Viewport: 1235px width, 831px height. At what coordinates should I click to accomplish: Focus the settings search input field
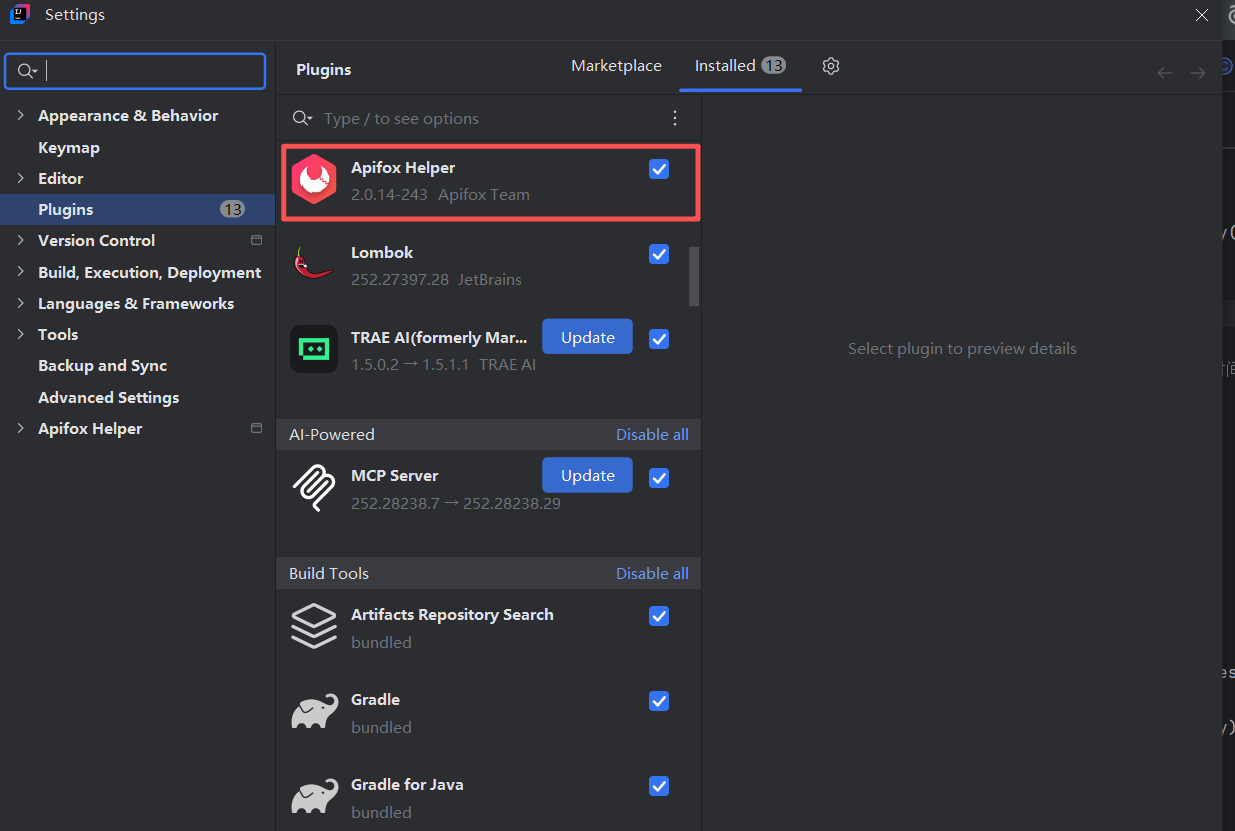point(135,71)
